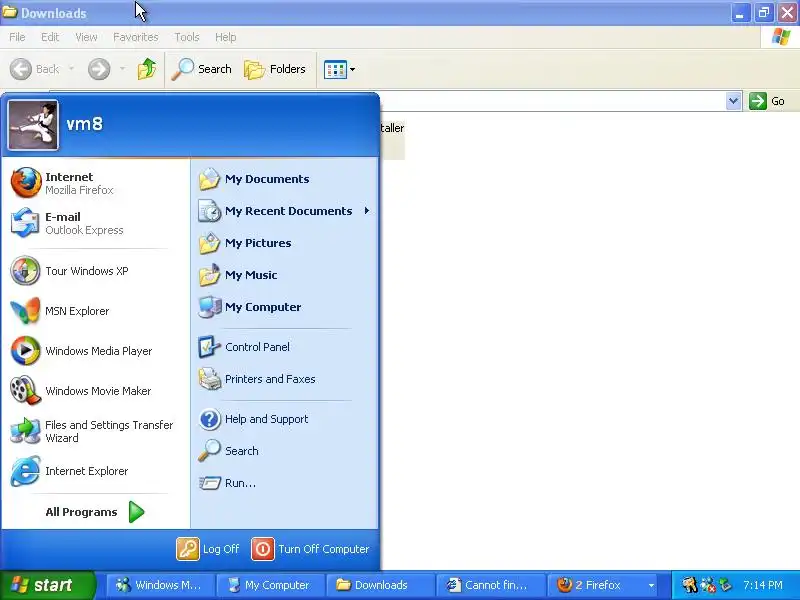Switch to My Computer taskbar item

[269, 585]
